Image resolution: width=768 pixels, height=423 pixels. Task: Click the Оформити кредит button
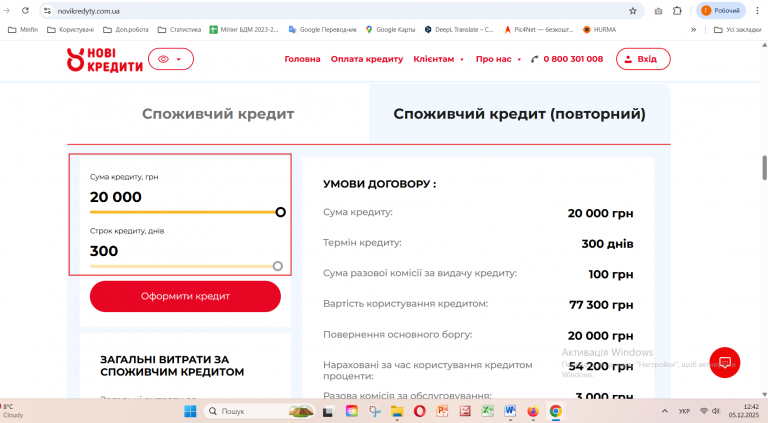(185, 296)
